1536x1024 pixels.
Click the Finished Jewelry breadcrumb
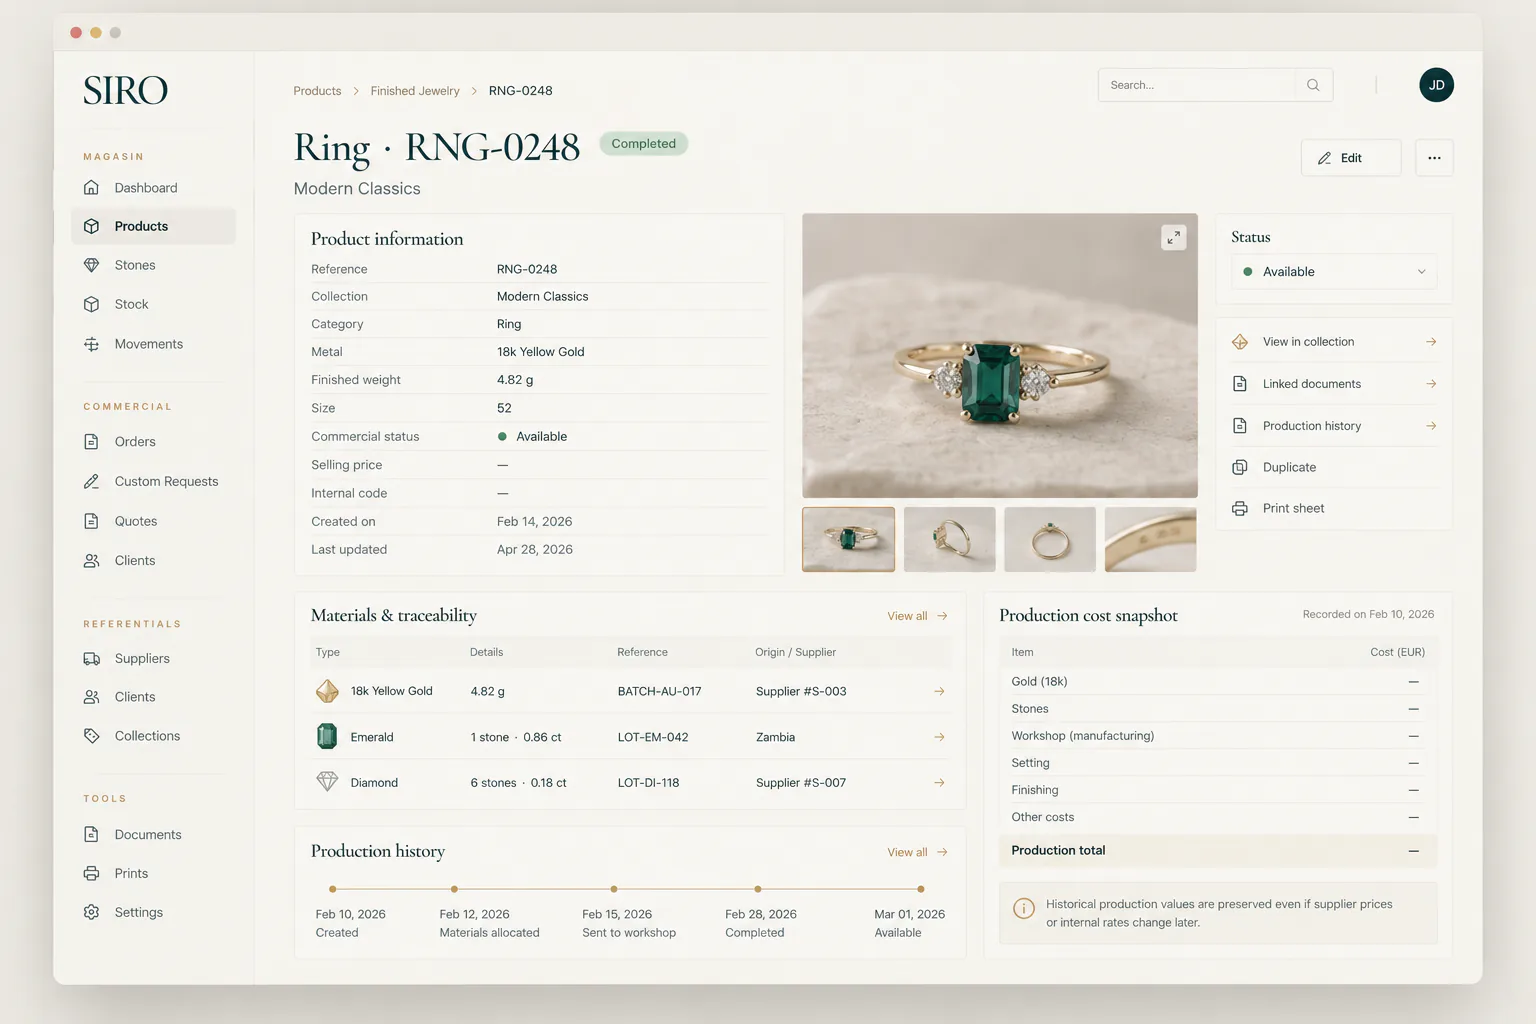415,91
